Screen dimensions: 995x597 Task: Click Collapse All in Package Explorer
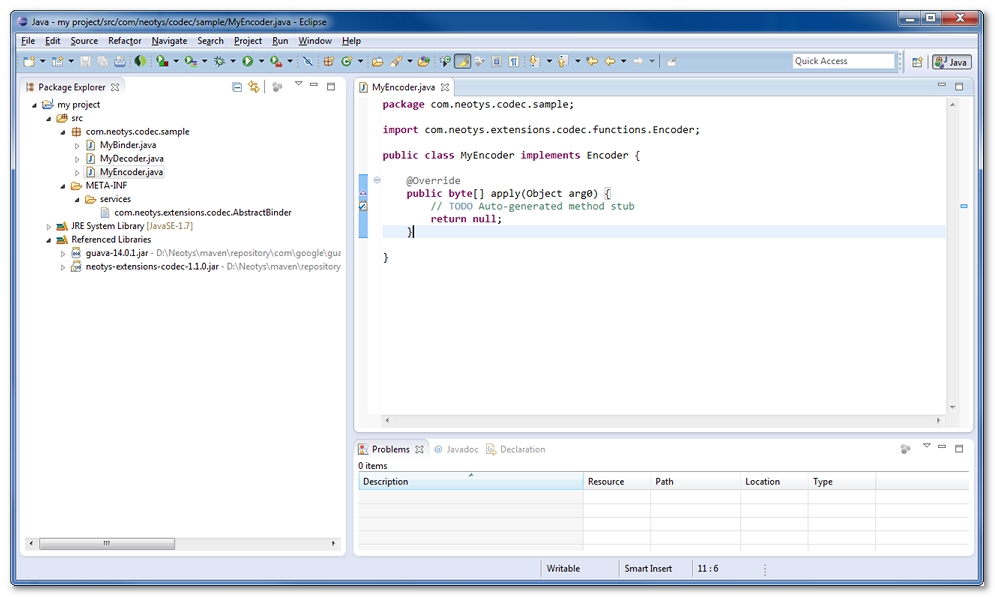pyautogui.click(x=237, y=87)
